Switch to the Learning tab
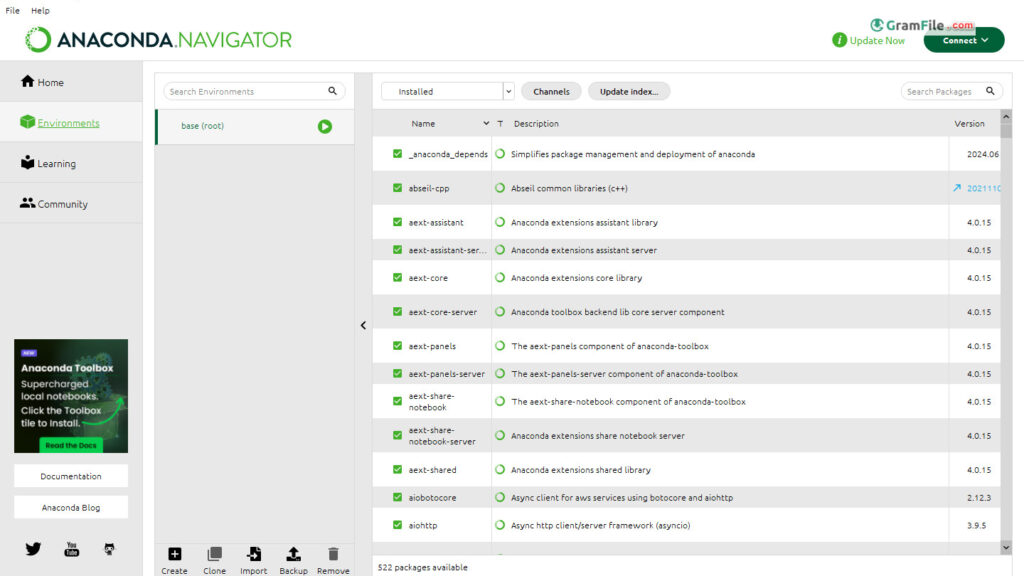Image resolution: width=1024 pixels, height=576 pixels. click(56, 163)
